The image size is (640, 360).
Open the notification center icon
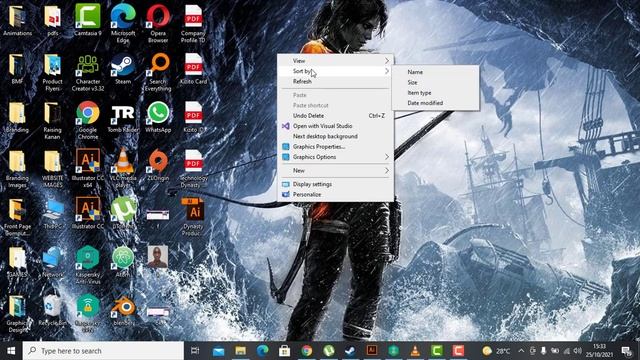627,351
